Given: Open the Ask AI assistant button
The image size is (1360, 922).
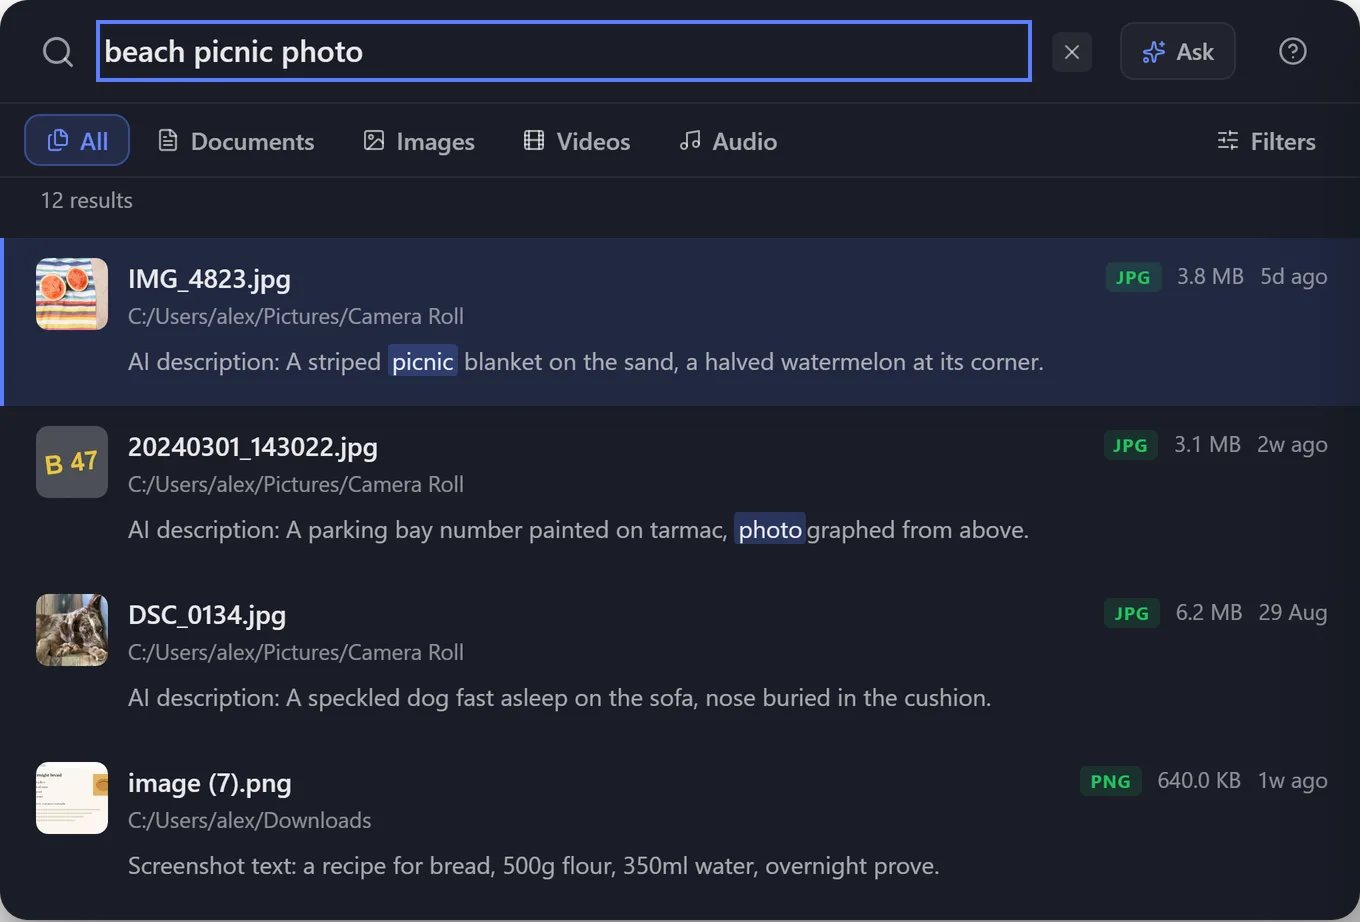Looking at the screenshot, I should [x=1178, y=52].
